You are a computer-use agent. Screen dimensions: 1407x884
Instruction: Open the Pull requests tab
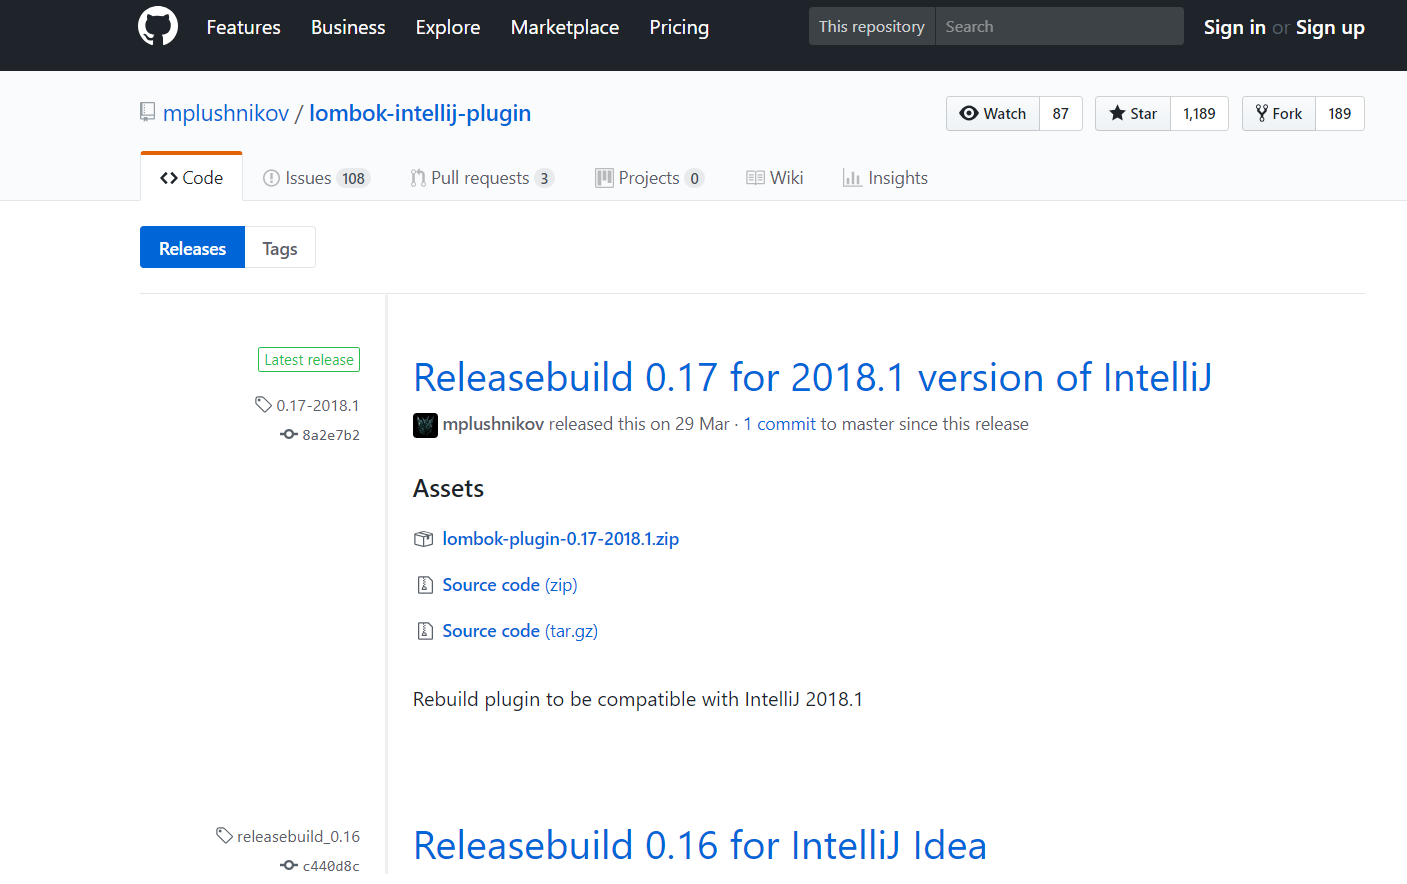482,178
